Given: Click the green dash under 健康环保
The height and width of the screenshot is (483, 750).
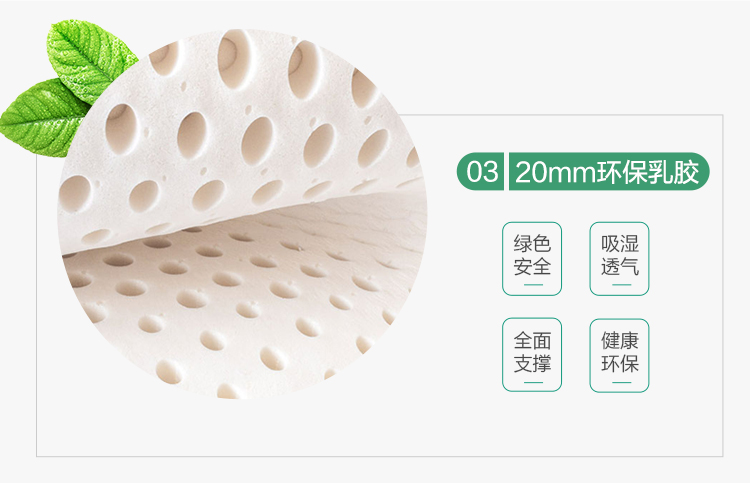Looking at the screenshot, I should click(621, 383).
